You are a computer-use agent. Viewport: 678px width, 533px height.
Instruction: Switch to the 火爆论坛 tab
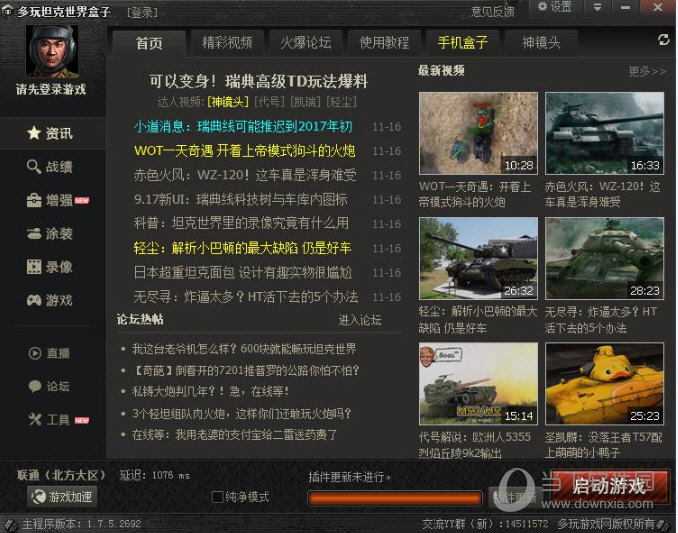(x=306, y=43)
